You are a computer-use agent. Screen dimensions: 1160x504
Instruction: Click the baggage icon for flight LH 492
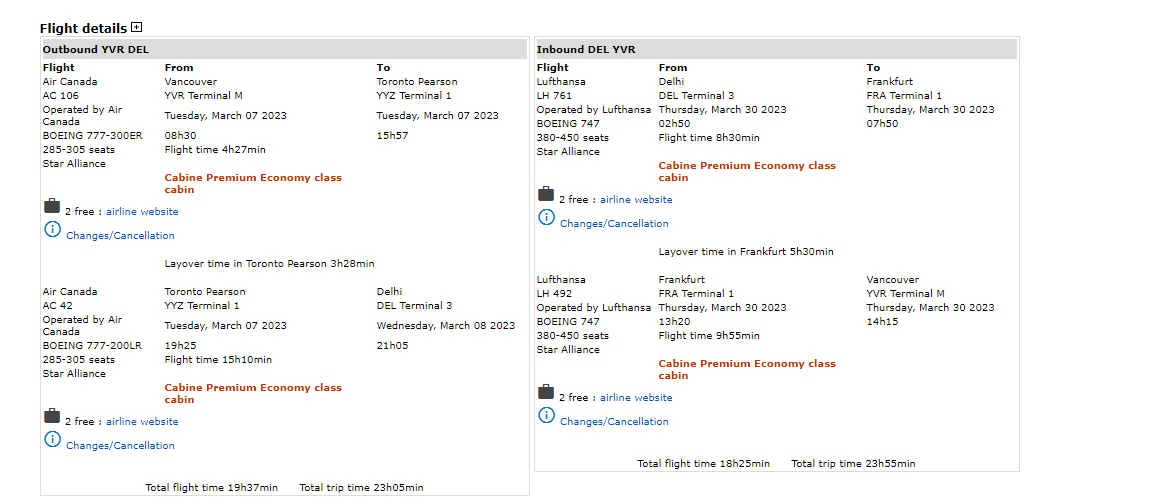(x=546, y=392)
